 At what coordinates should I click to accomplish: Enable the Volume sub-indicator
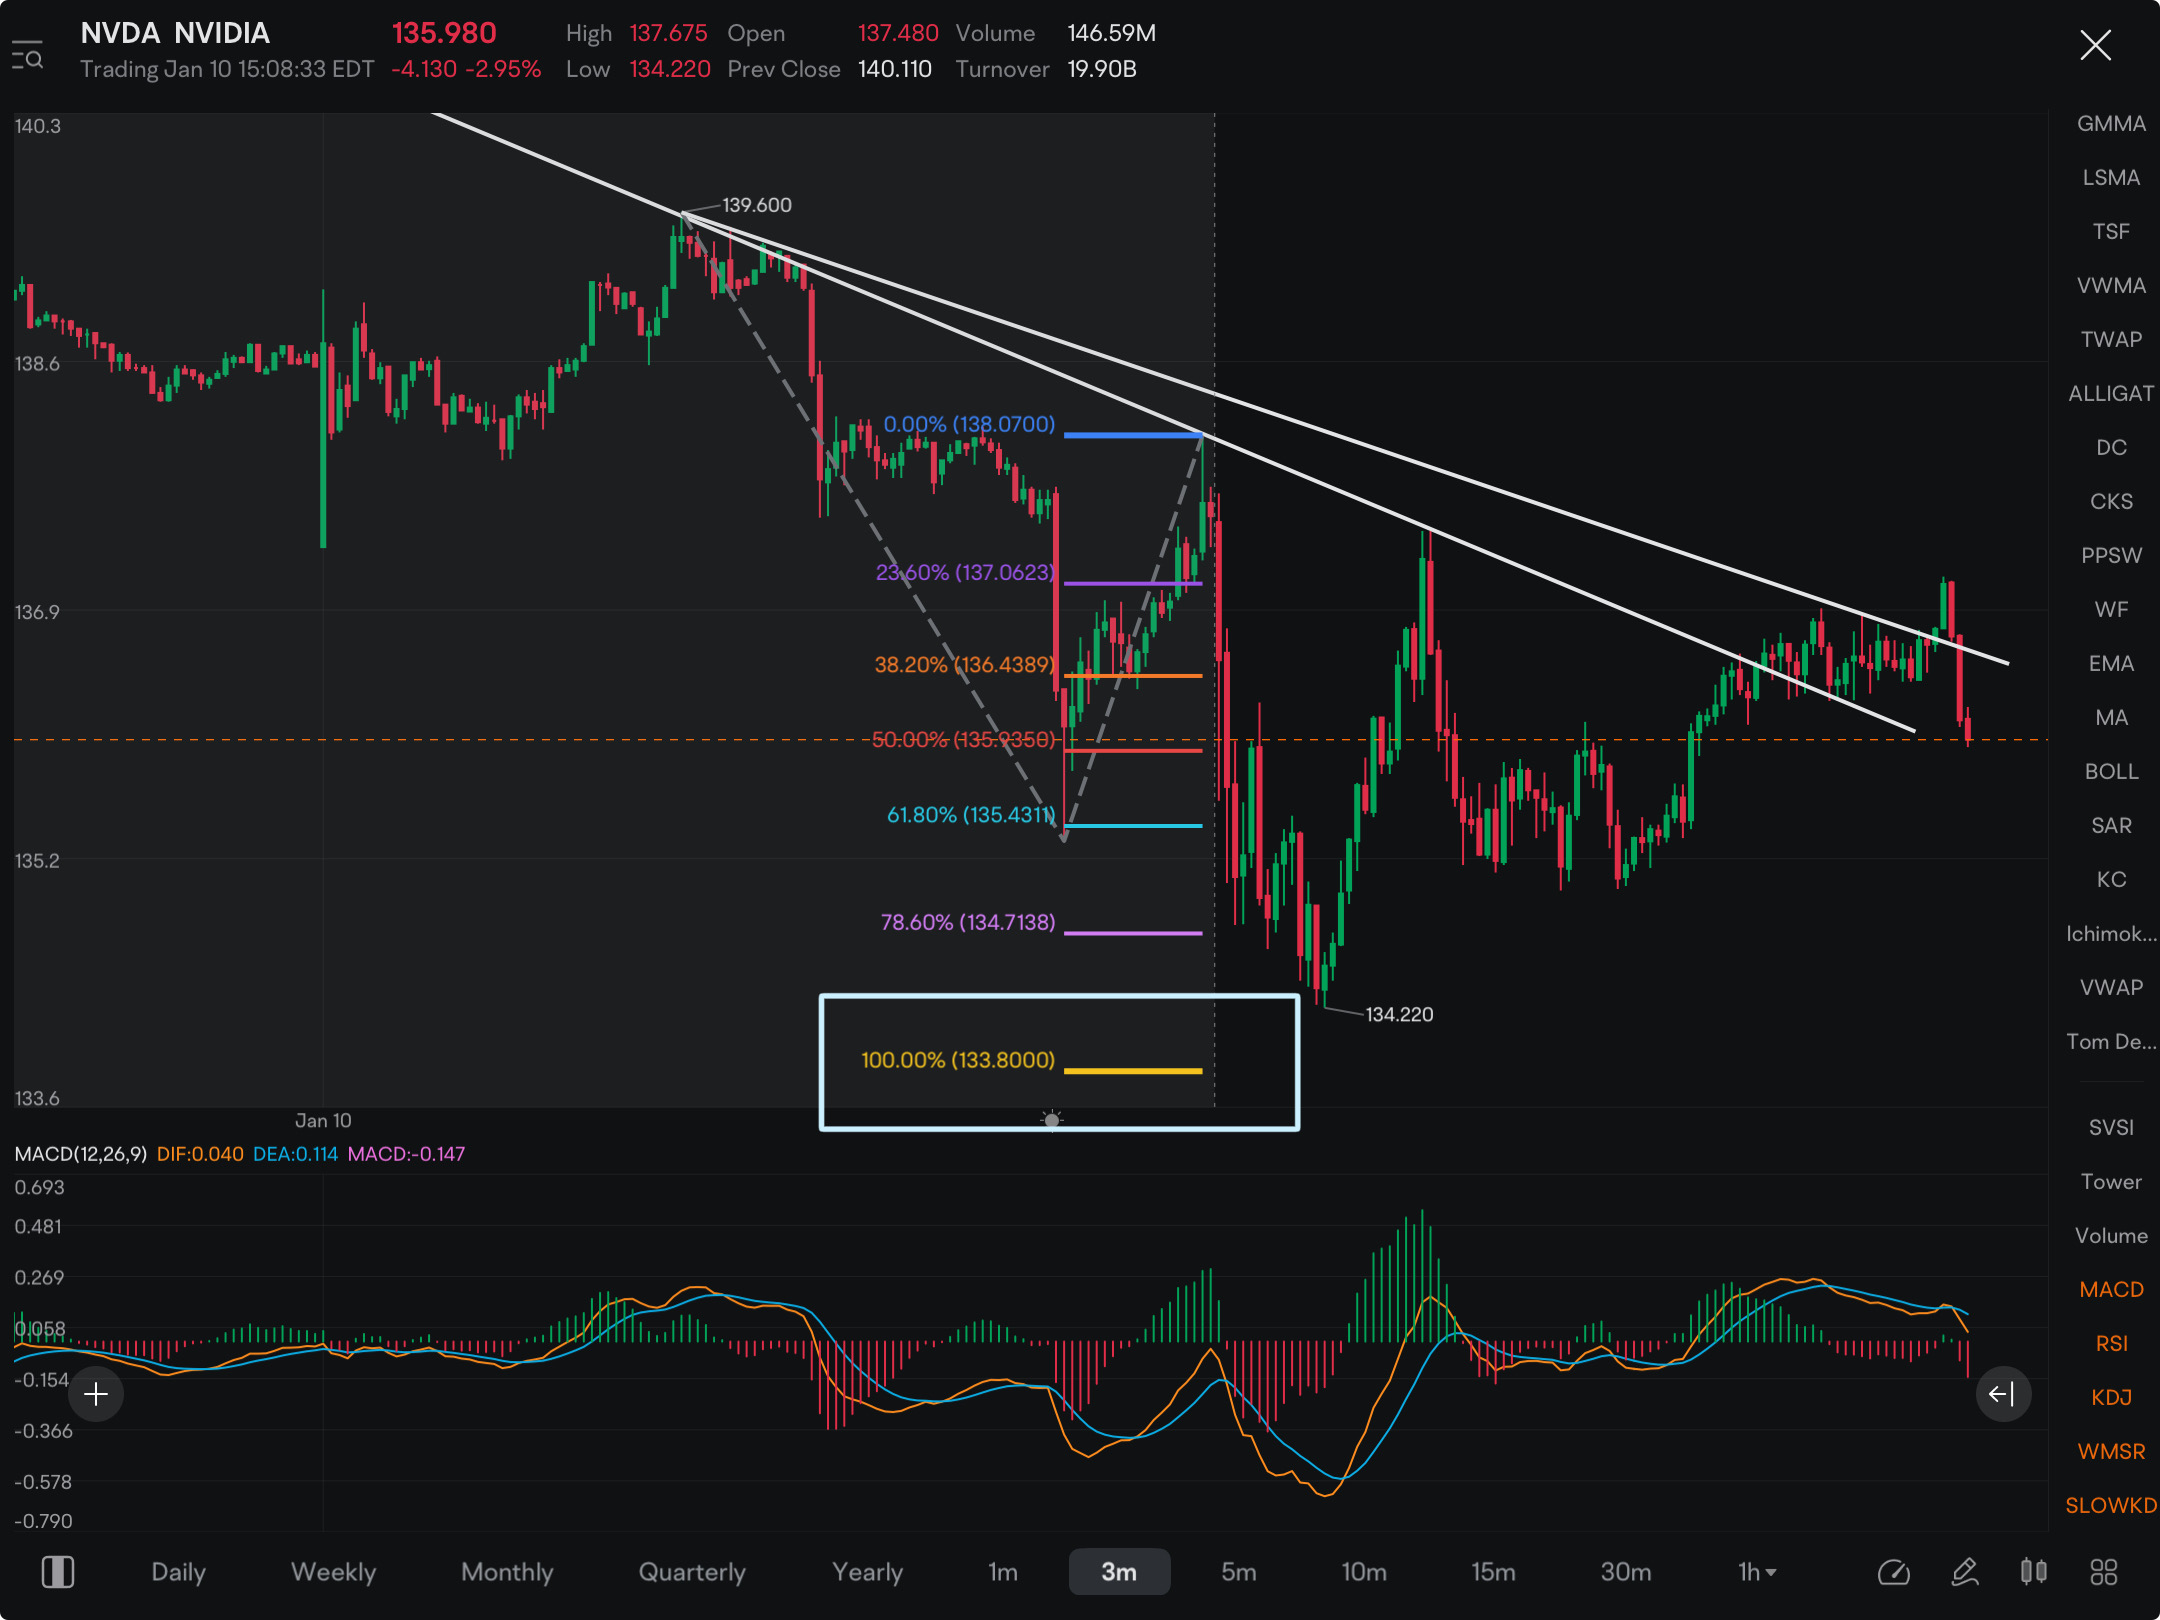(2111, 1236)
